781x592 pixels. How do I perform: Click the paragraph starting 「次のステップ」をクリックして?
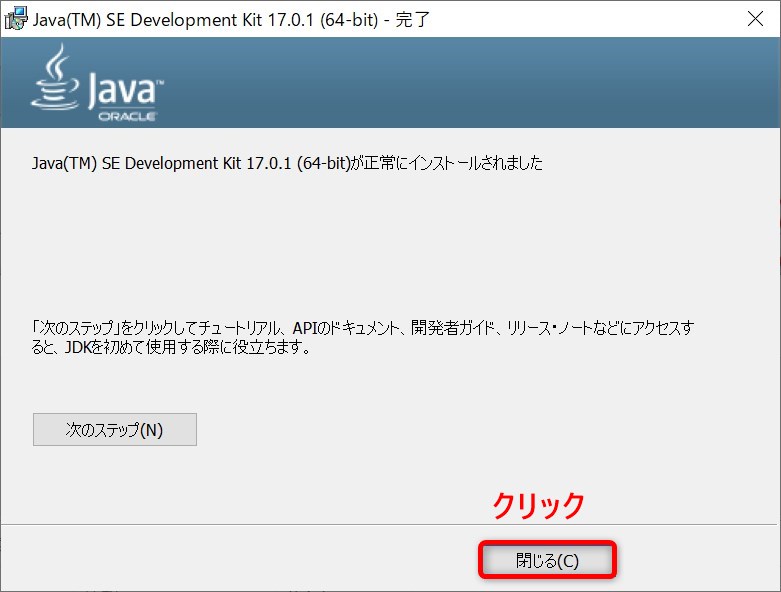(x=363, y=337)
